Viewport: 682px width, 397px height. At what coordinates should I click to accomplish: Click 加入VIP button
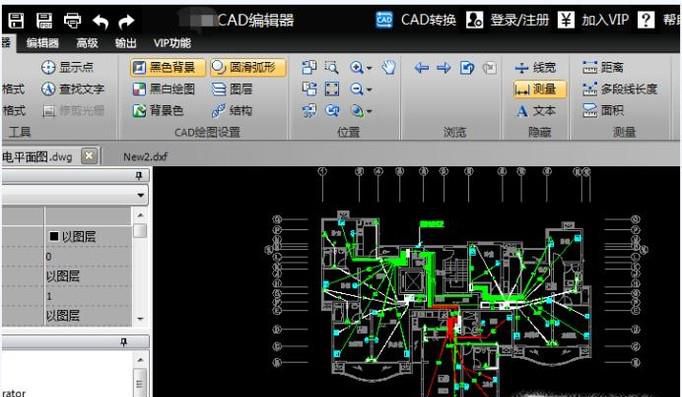593,20
